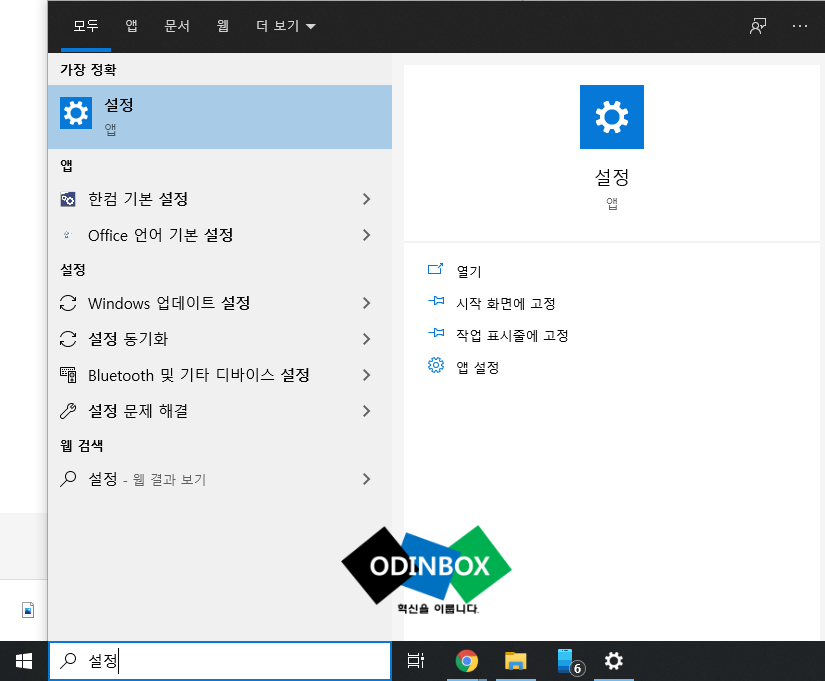This screenshot has width=825, height=681.
Task: Click the search magnifier icon in taskbar box
Action: 68,660
